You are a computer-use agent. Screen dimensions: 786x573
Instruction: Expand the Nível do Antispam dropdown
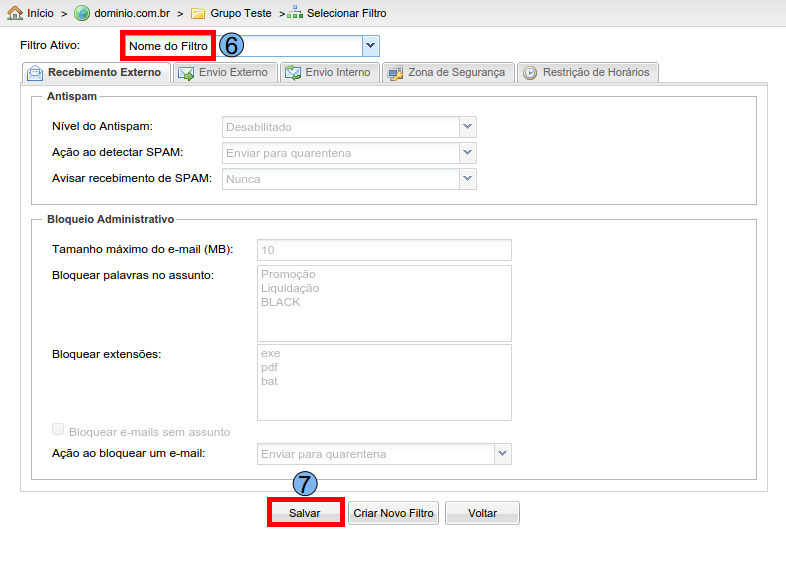[467, 127]
